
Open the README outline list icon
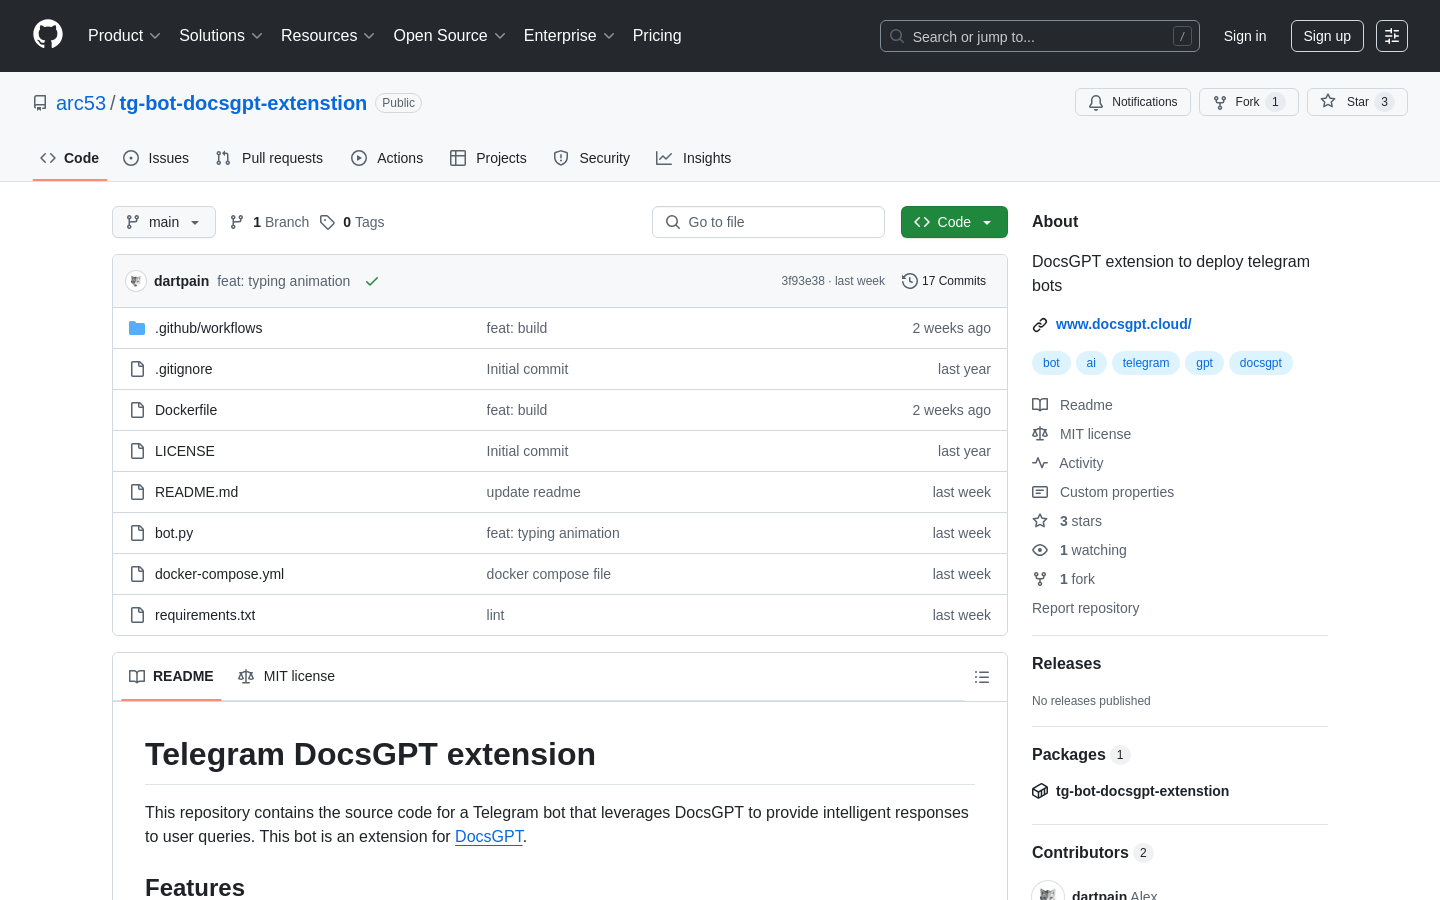tap(982, 677)
